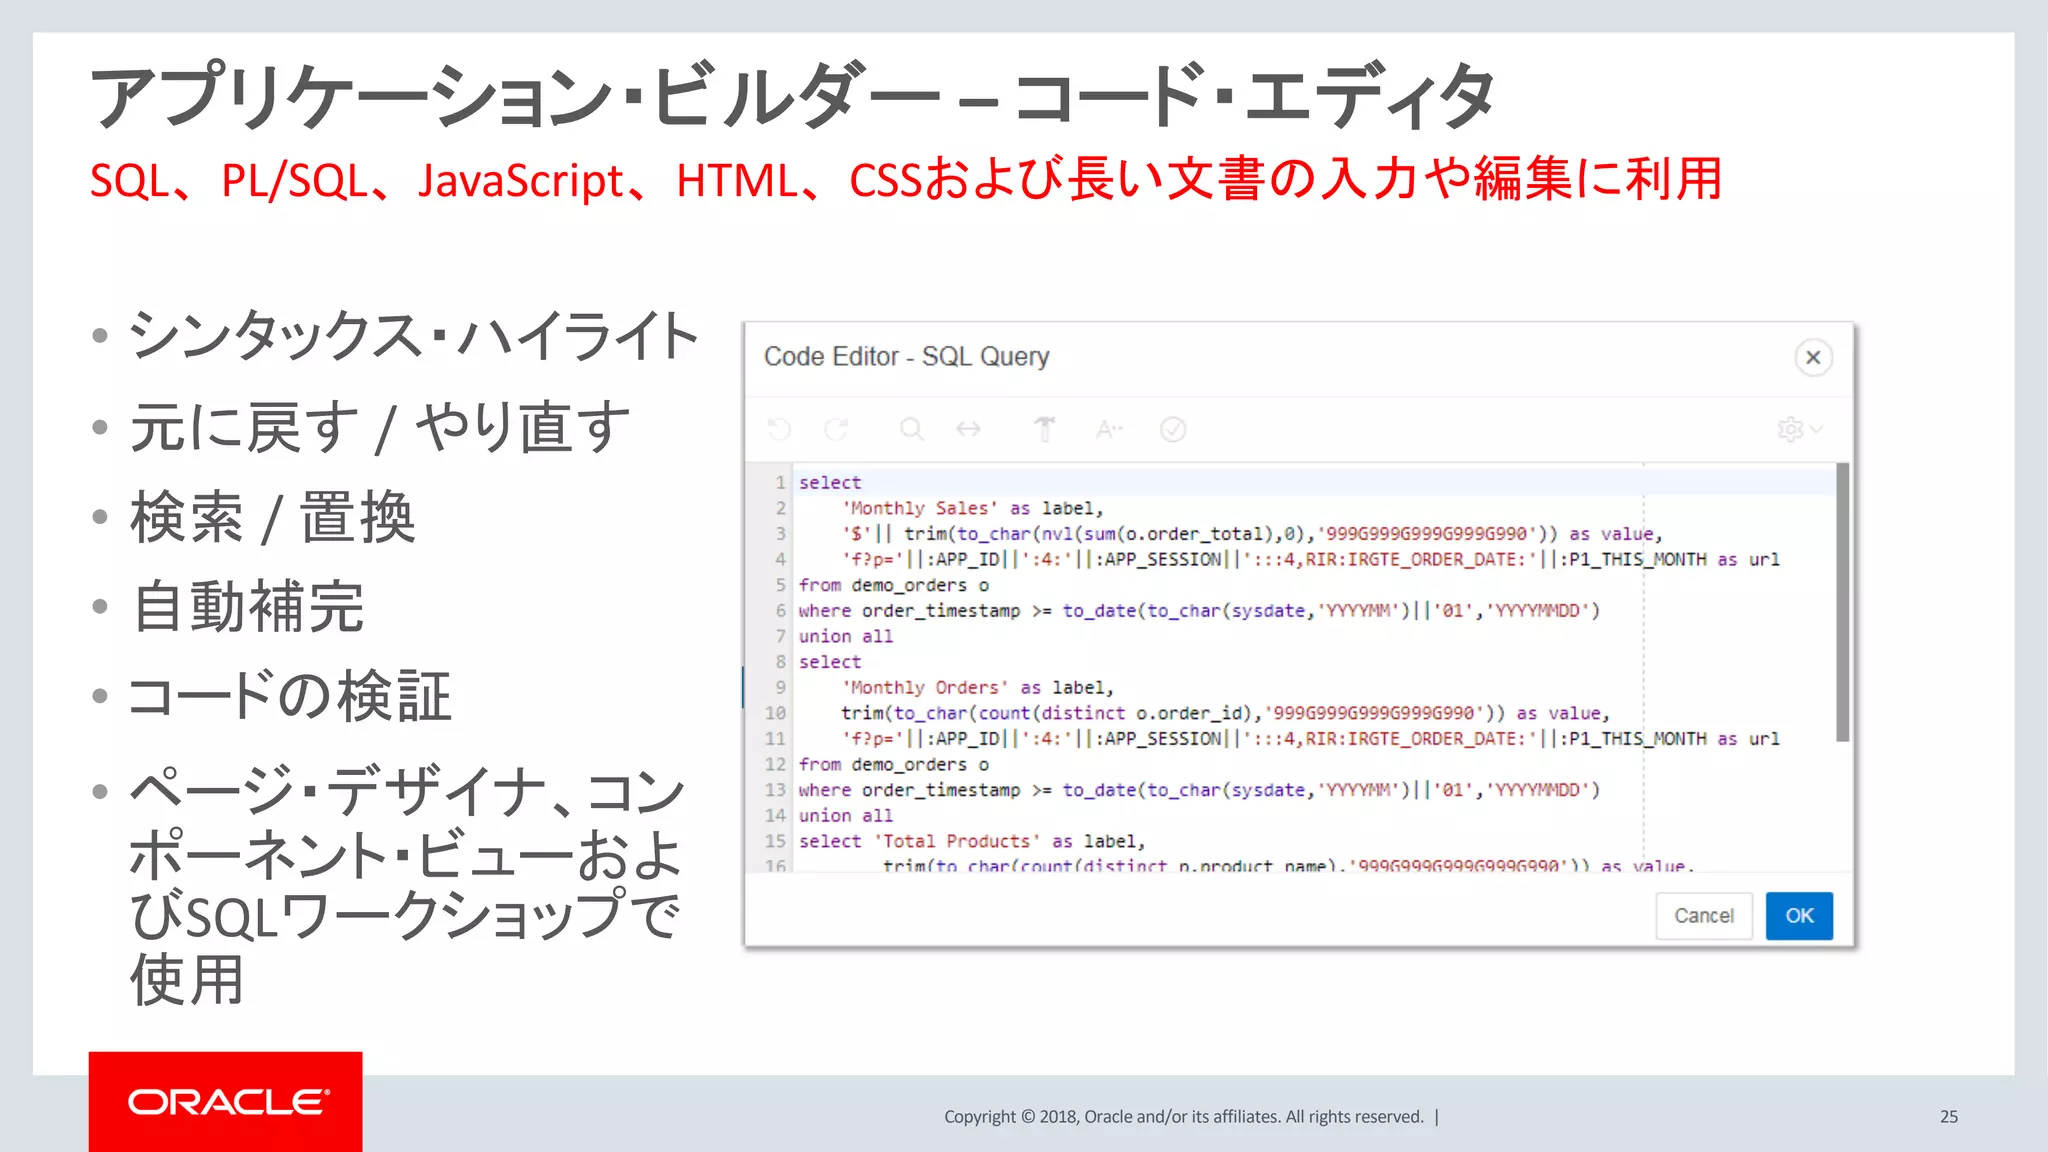Open Find with the magnifier icon

(x=911, y=429)
